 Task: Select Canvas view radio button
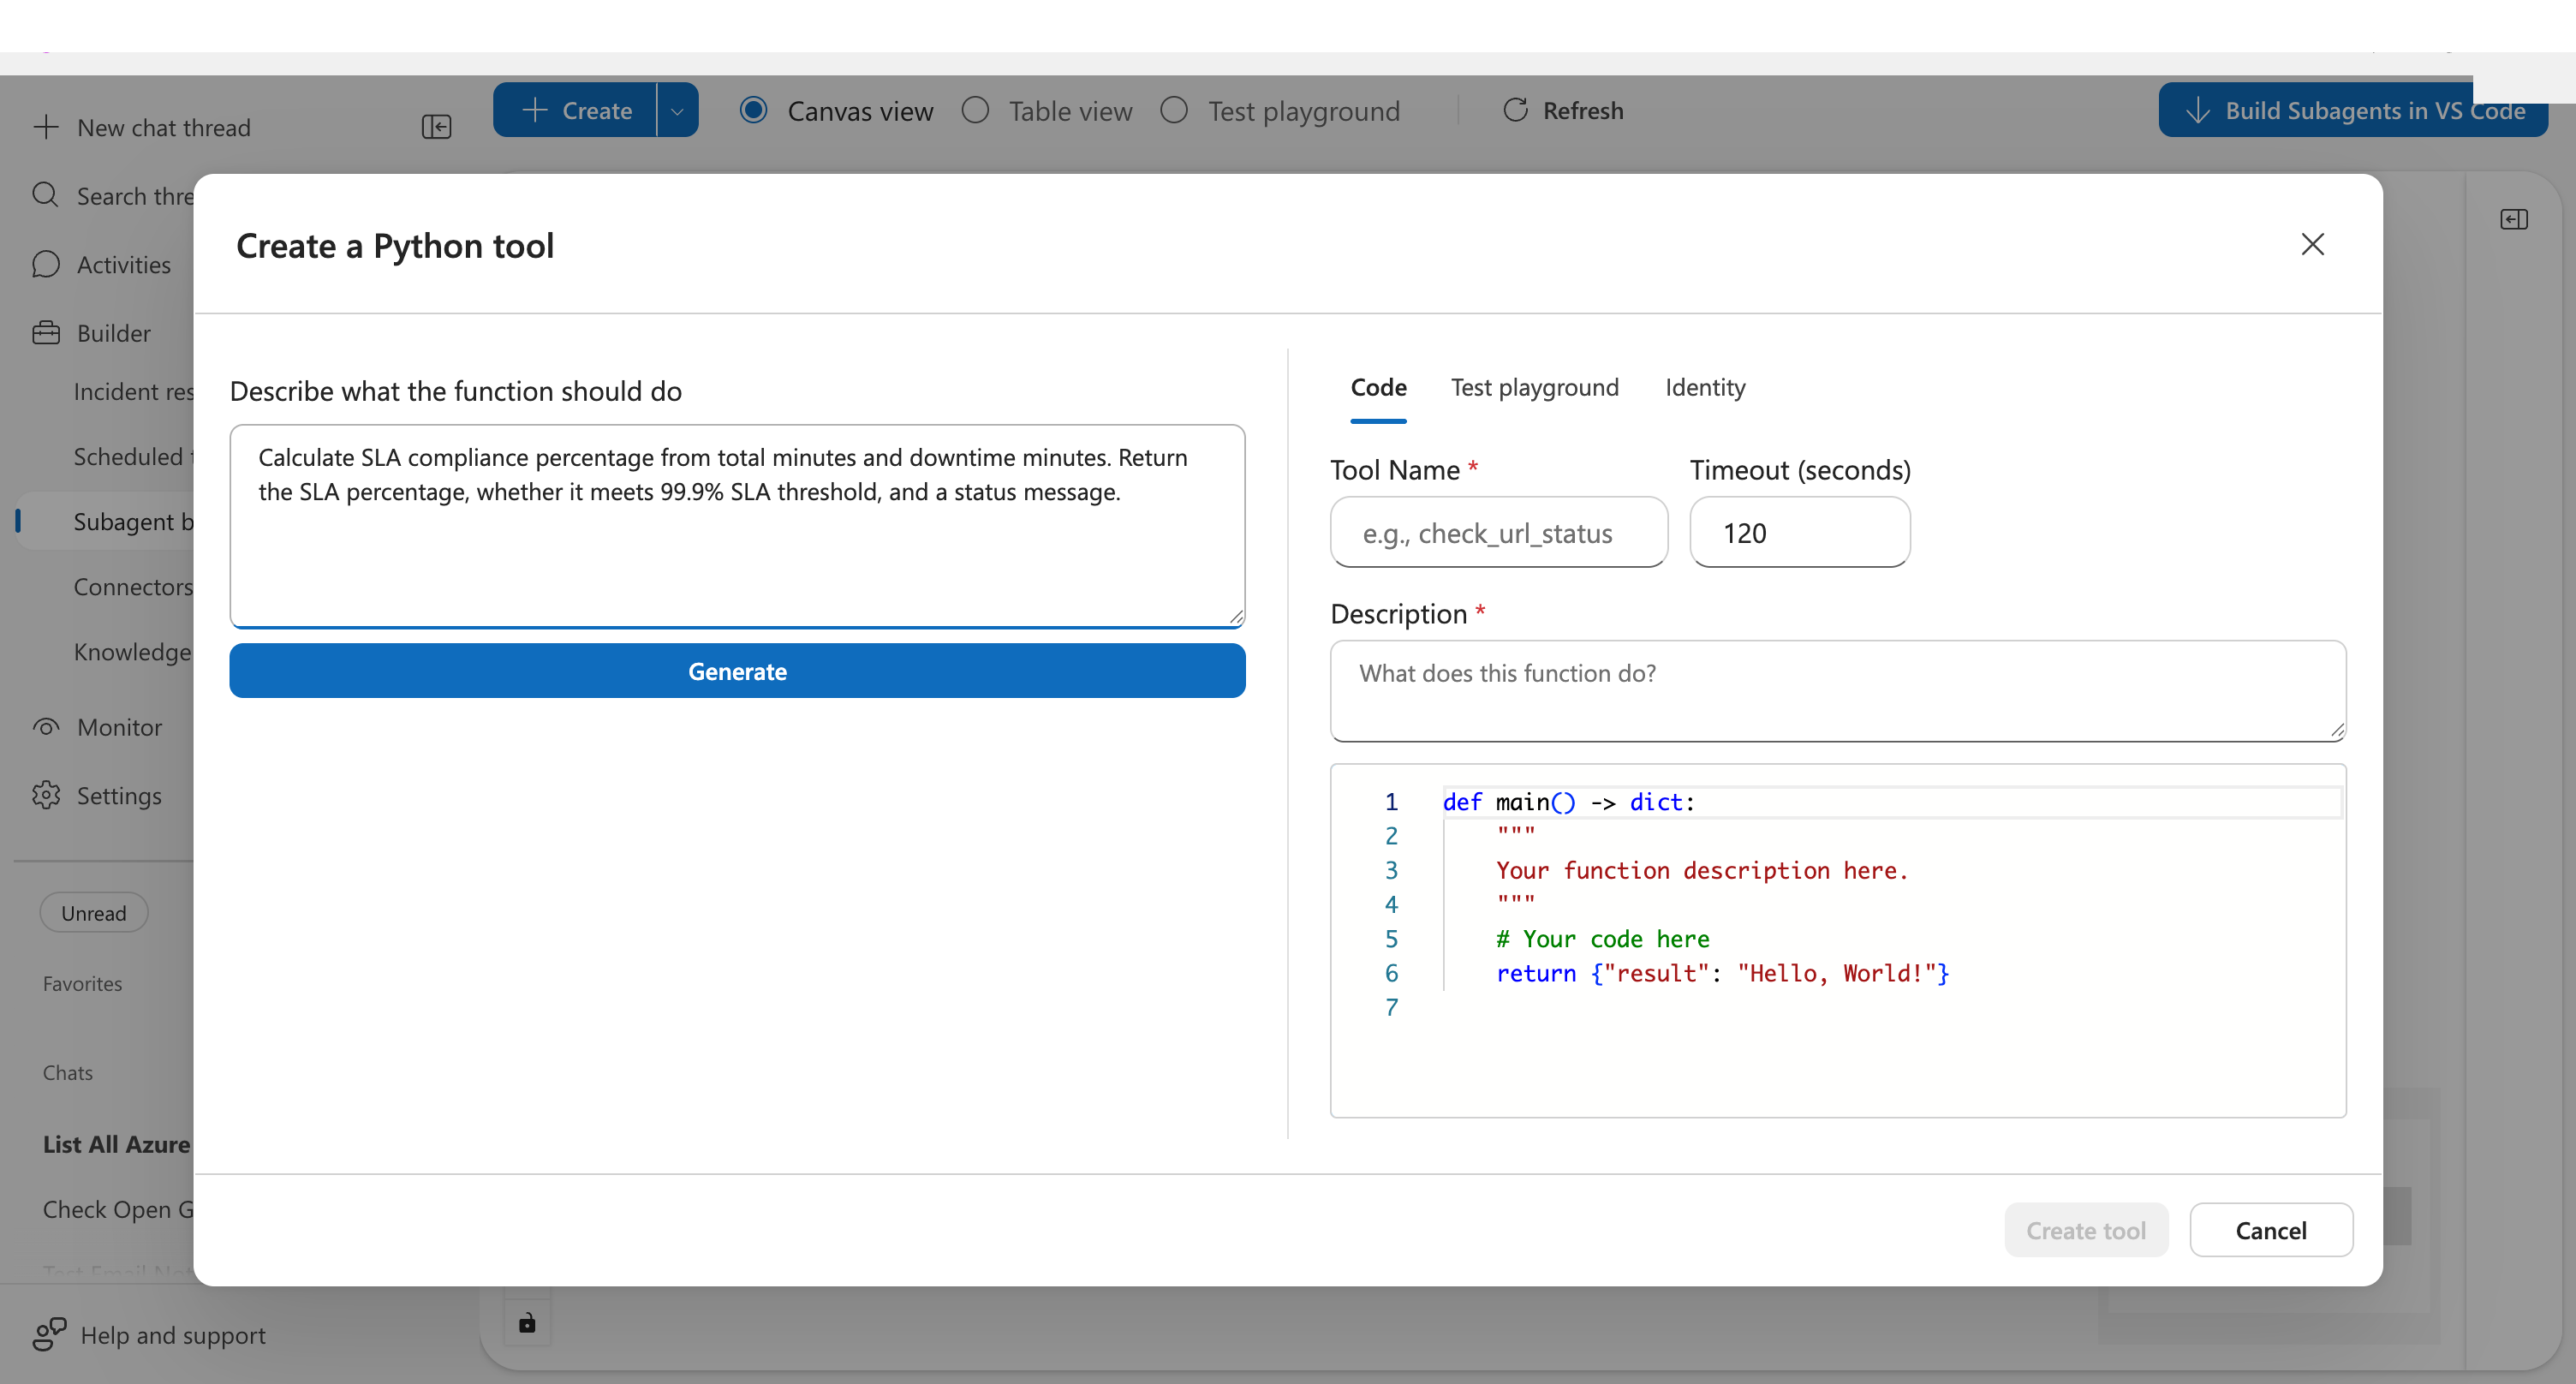754,110
